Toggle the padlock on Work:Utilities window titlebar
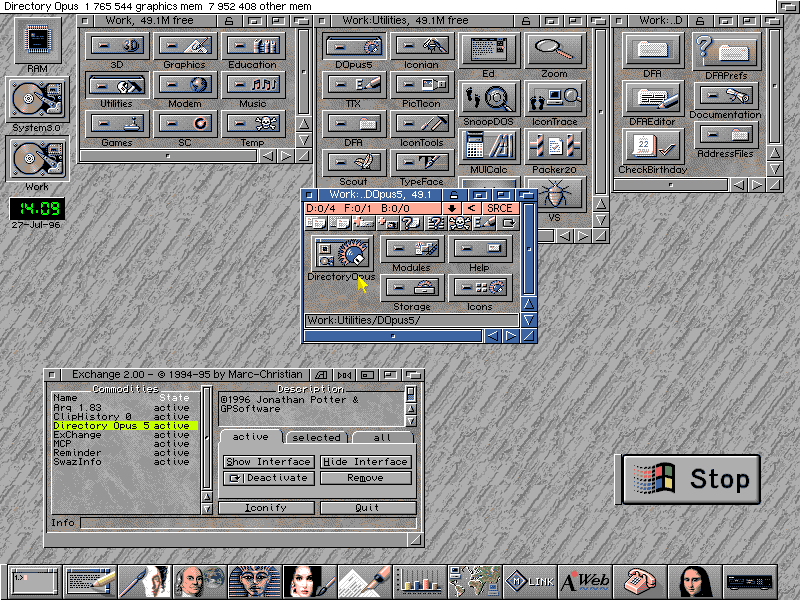Viewport: 800px width, 600px height. pyautogui.click(x=526, y=21)
